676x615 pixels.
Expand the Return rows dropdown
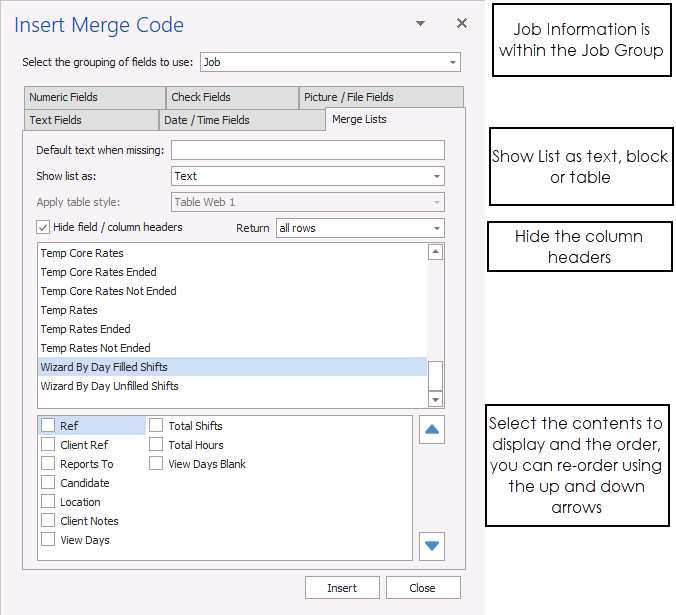[x=437, y=229]
